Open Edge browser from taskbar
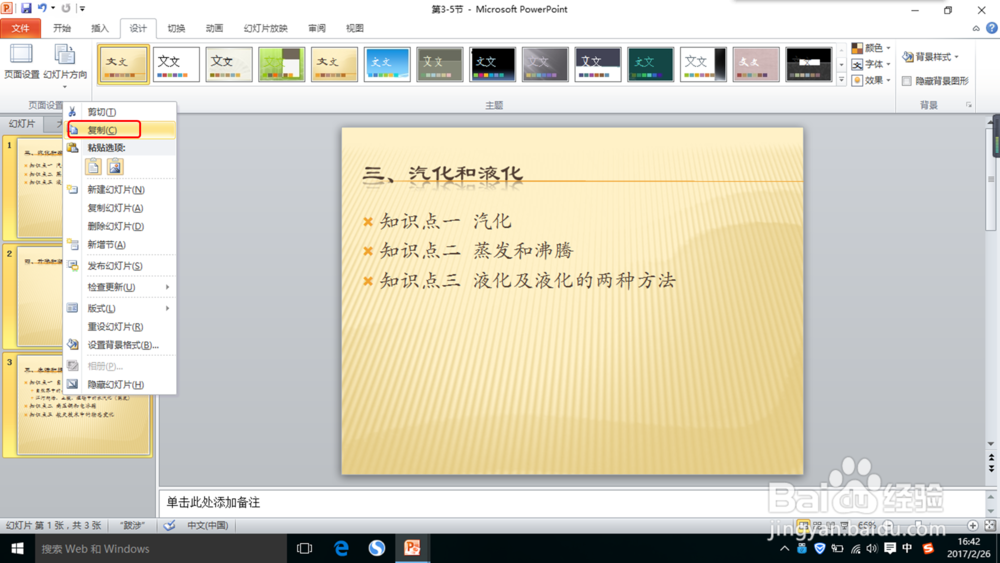Viewport: 1000px width, 563px height. pyautogui.click(x=341, y=548)
